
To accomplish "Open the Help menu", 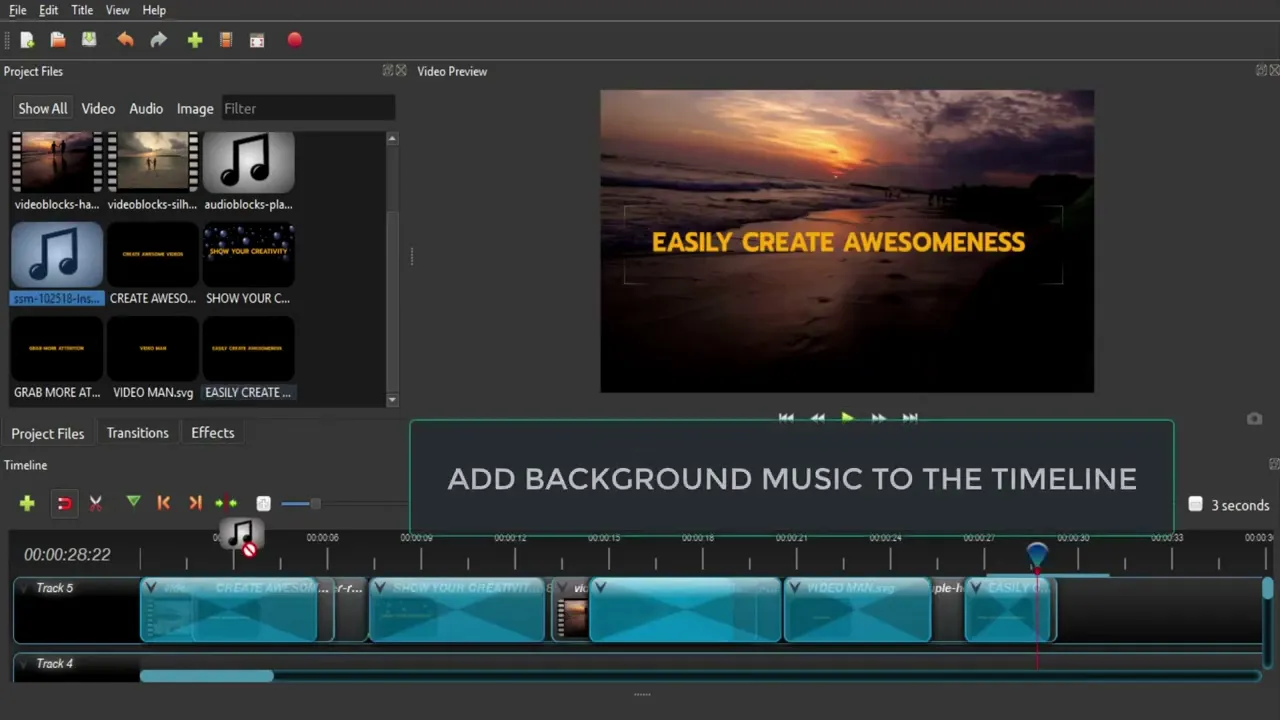I will 154,10.
